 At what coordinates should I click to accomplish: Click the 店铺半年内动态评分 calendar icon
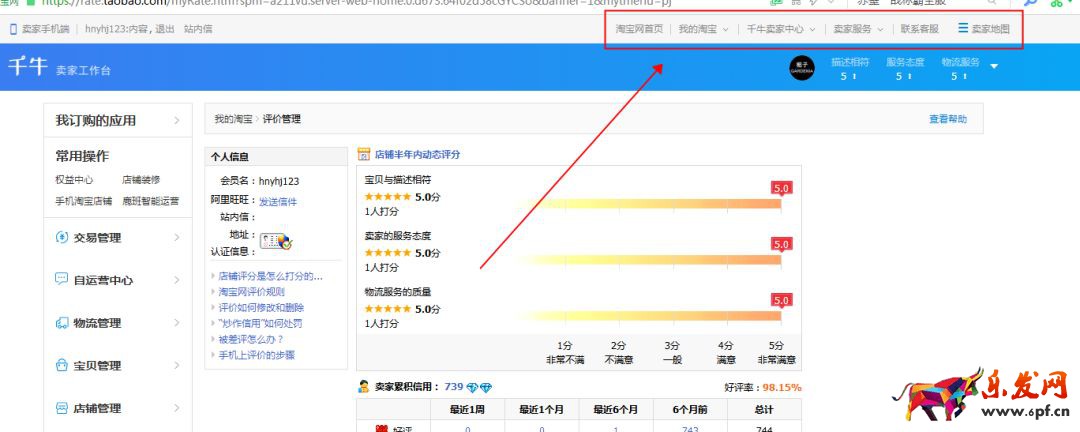click(x=364, y=154)
